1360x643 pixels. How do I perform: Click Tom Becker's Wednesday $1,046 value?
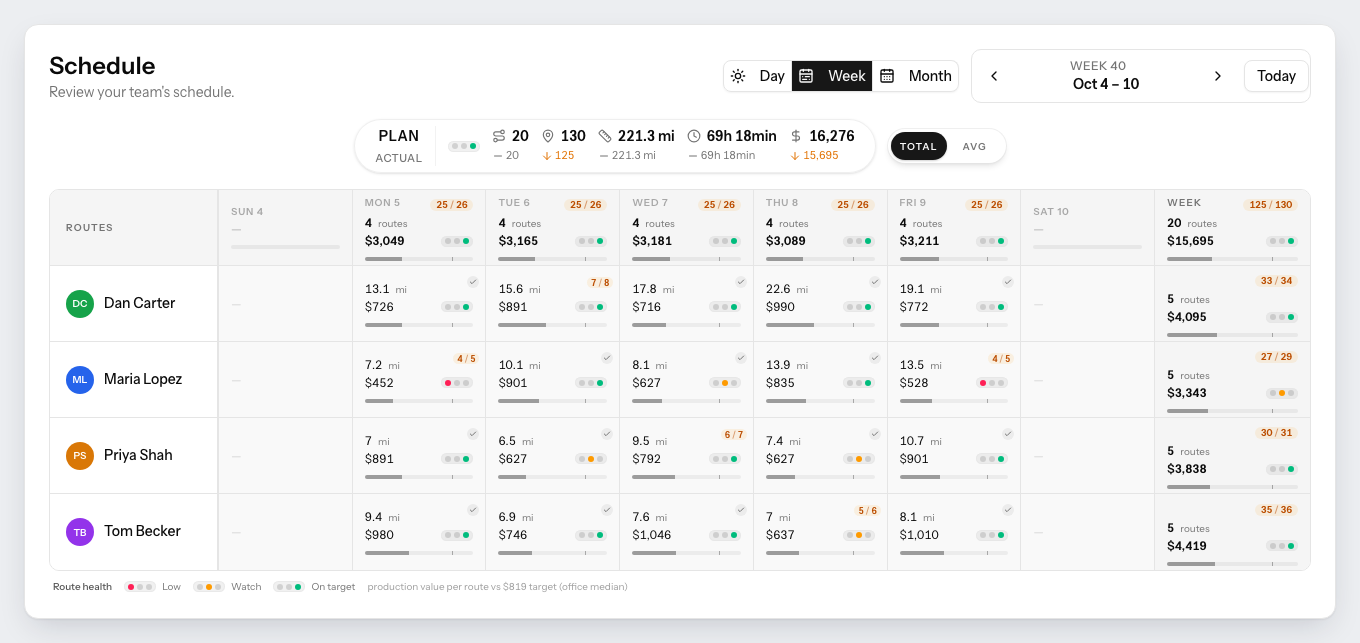[x=652, y=535]
